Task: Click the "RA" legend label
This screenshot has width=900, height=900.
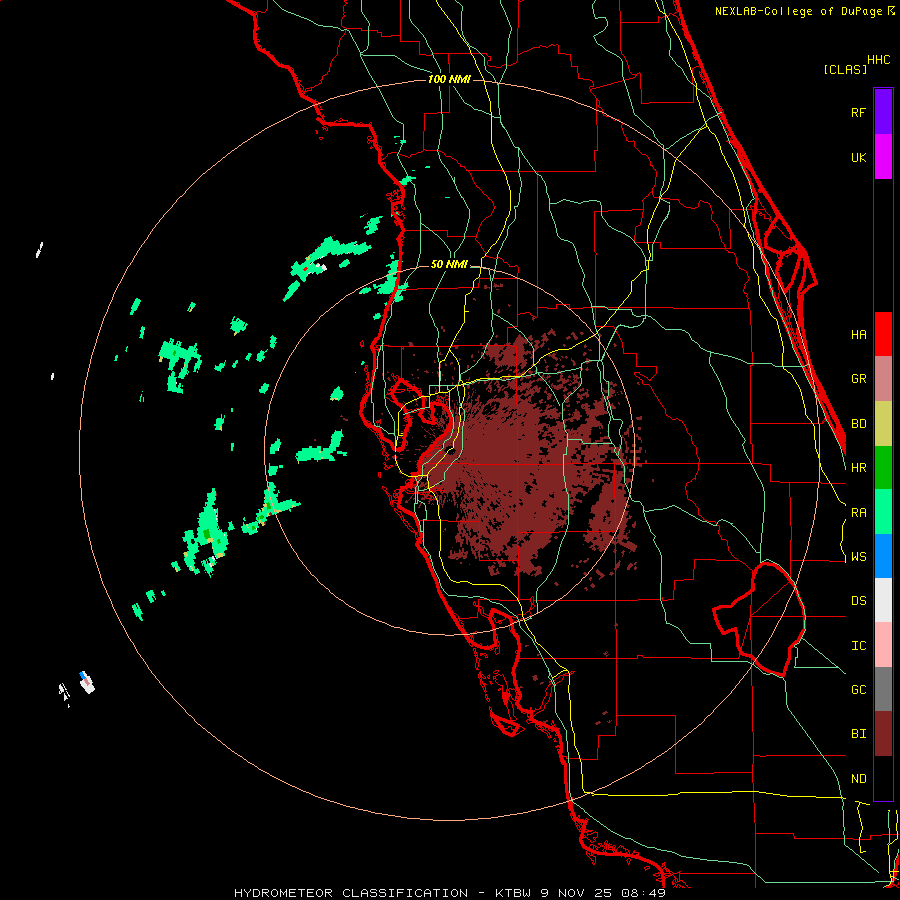Action: (x=858, y=513)
